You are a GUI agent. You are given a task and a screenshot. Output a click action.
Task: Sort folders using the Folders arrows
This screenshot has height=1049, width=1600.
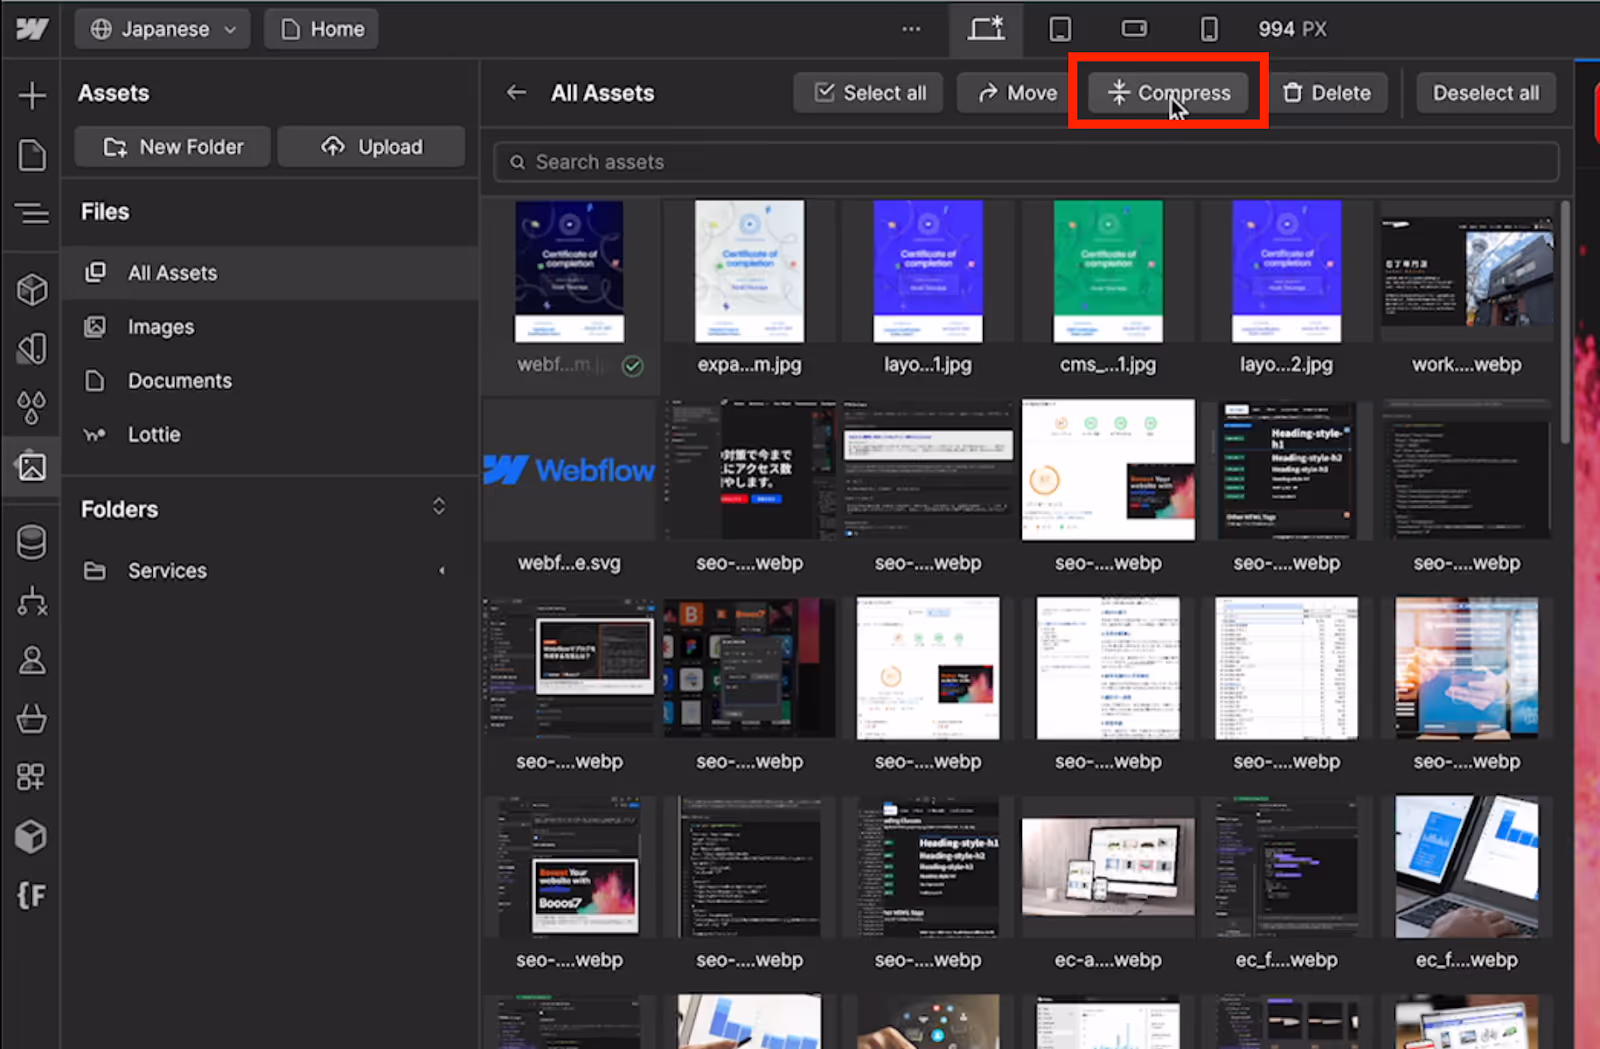click(x=439, y=506)
